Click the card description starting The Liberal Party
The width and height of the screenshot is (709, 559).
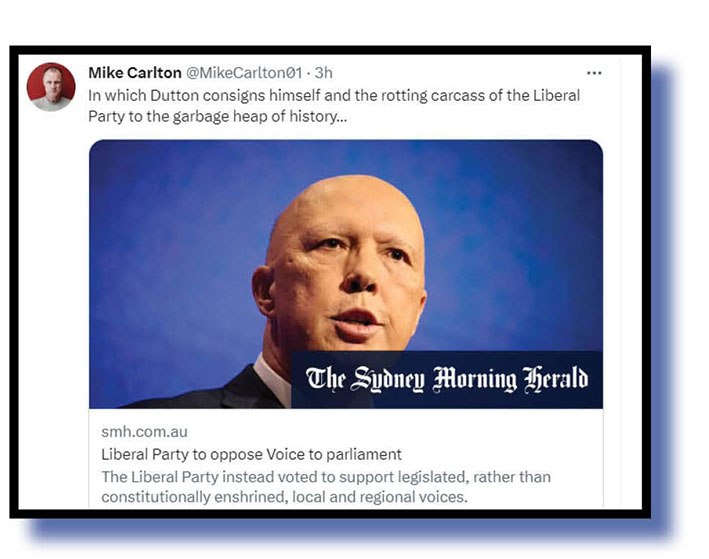326,487
